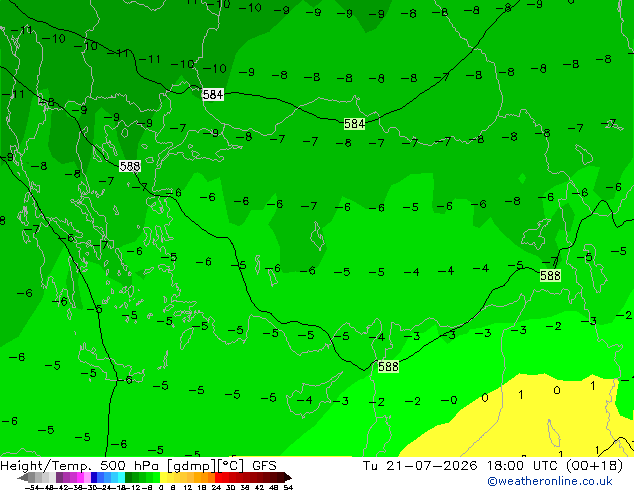This screenshot has height=490, width=634.
Task: Click the dark maroon arrow end of legend
Action: tap(288, 477)
